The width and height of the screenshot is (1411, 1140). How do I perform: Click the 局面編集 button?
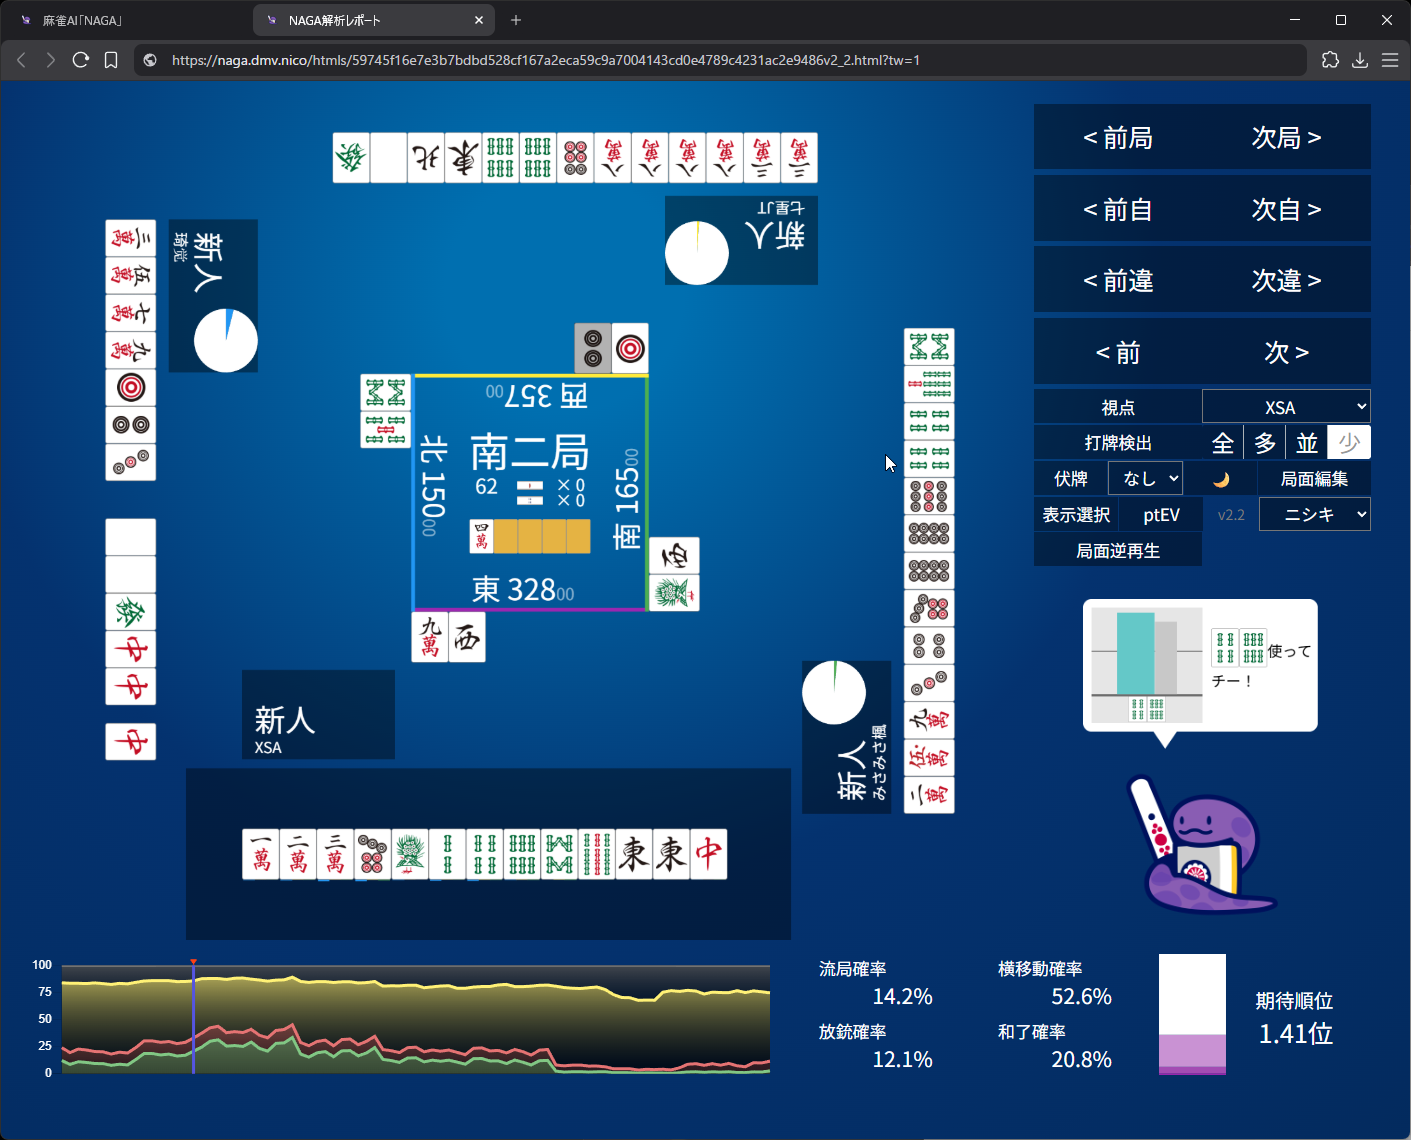point(1314,479)
